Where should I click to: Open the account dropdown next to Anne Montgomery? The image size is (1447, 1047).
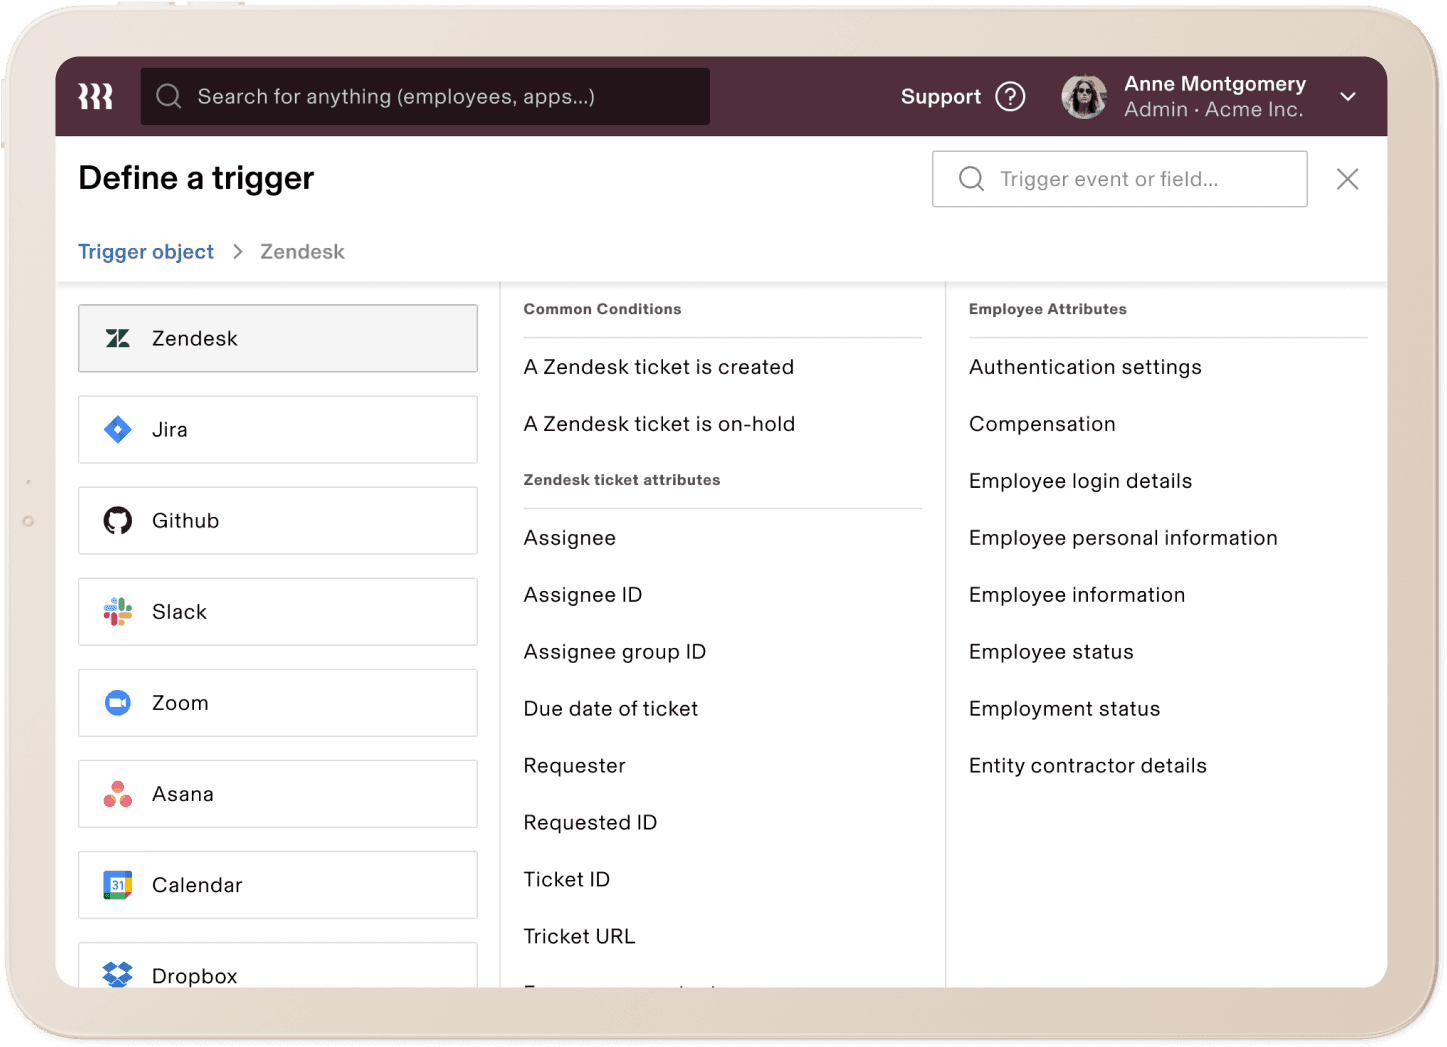[1348, 96]
